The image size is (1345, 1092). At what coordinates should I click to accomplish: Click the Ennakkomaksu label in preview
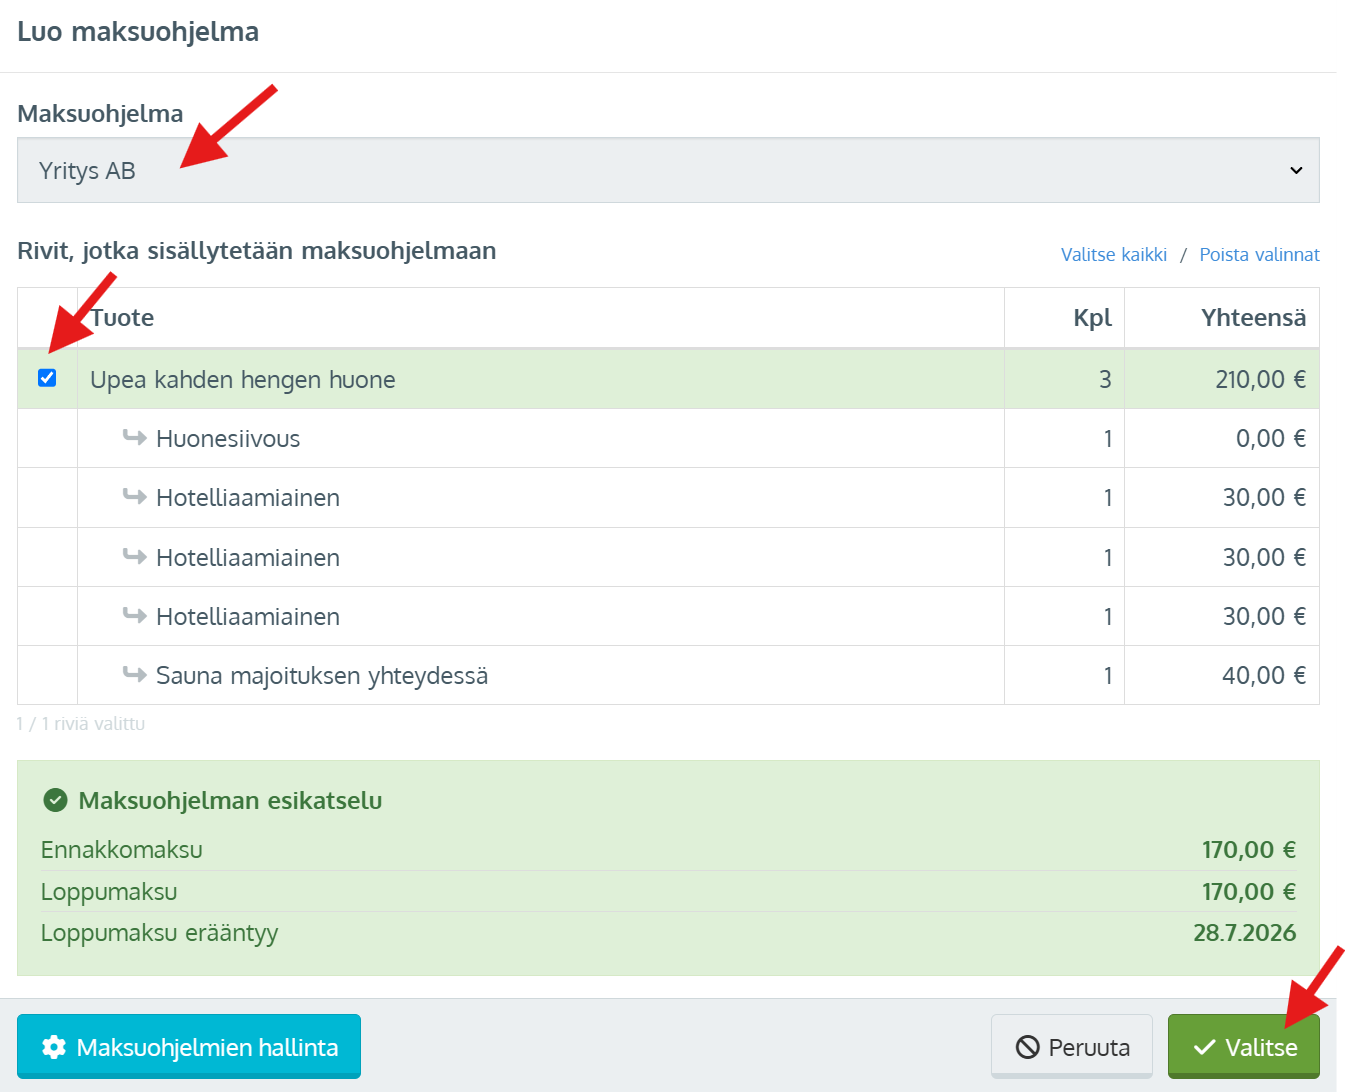pyautogui.click(x=122, y=850)
